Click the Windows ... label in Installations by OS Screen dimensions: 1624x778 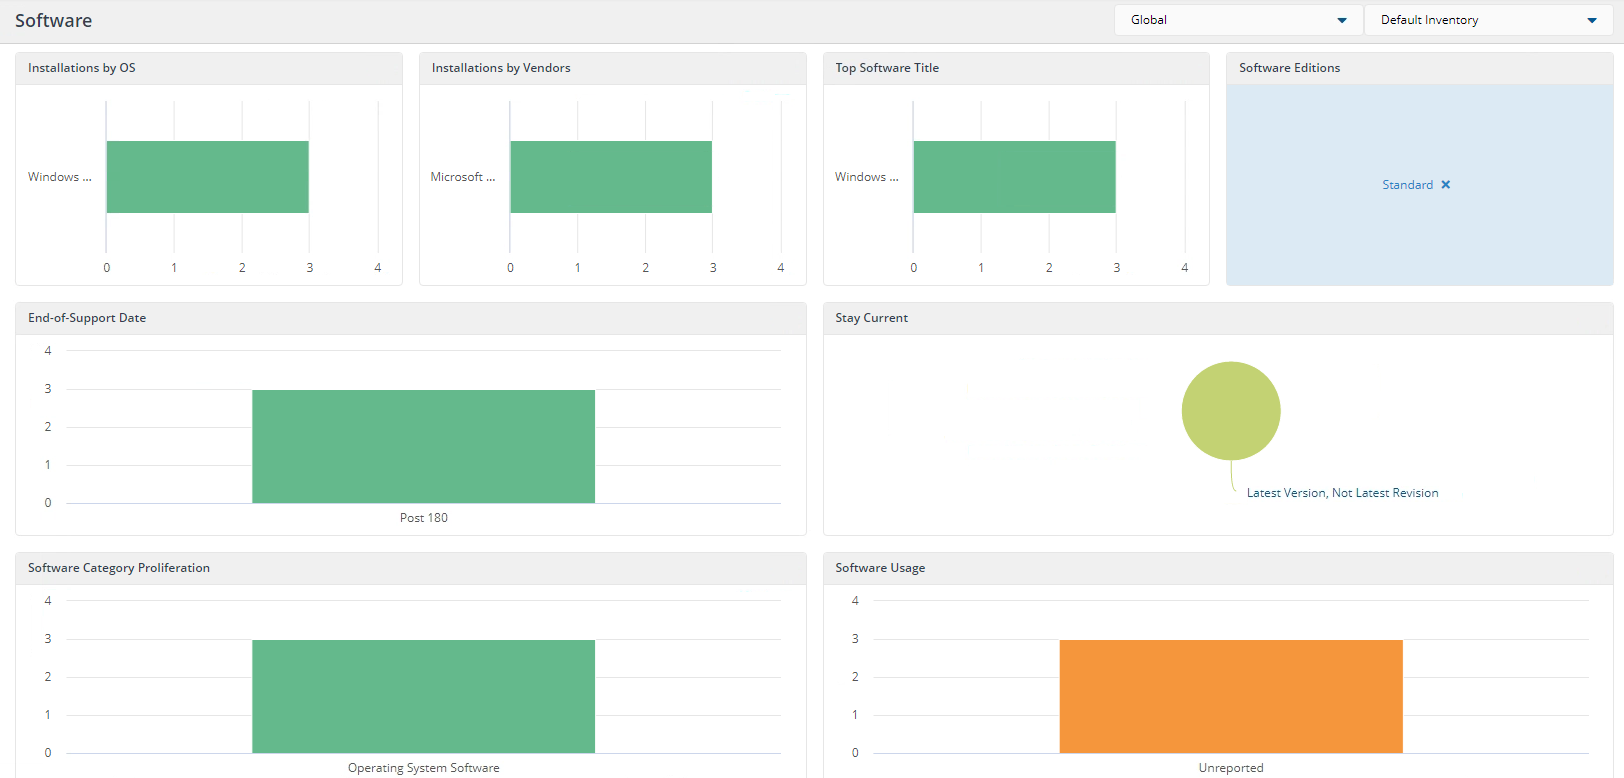tap(60, 177)
